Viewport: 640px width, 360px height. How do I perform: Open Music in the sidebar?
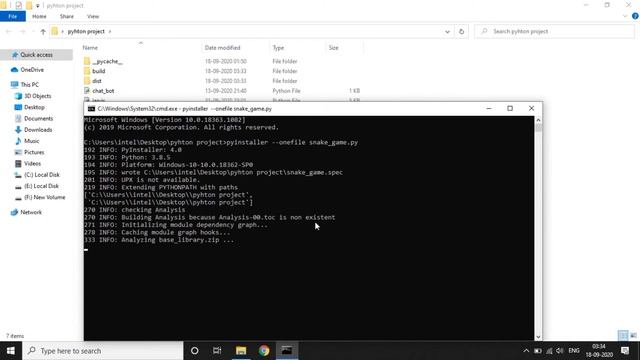pos(31,141)
